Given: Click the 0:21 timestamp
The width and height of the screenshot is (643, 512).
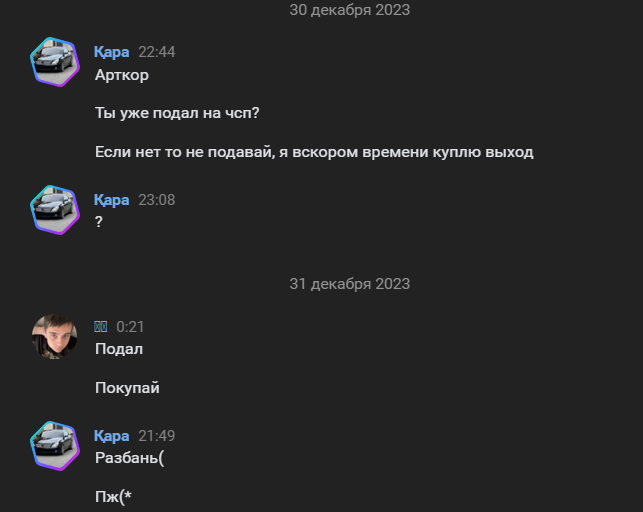Looking at the screenshot, I should click(131, 327).
